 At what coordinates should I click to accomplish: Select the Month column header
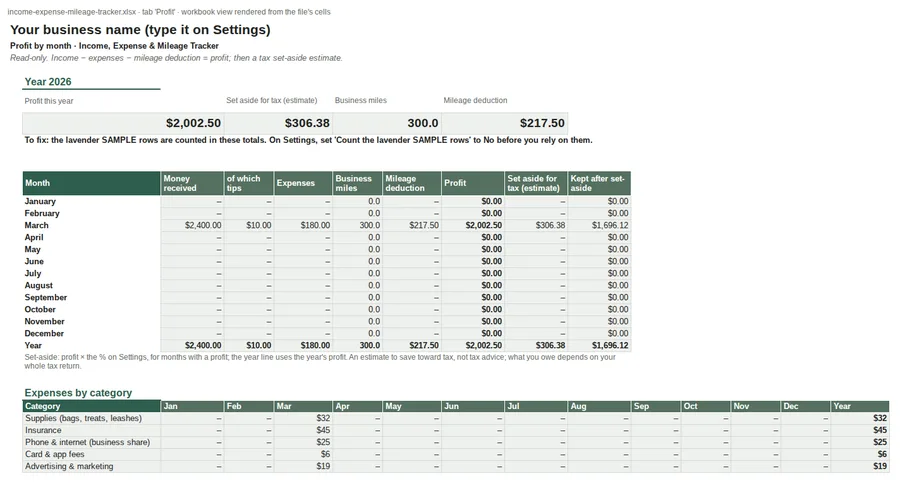point(91,183)
